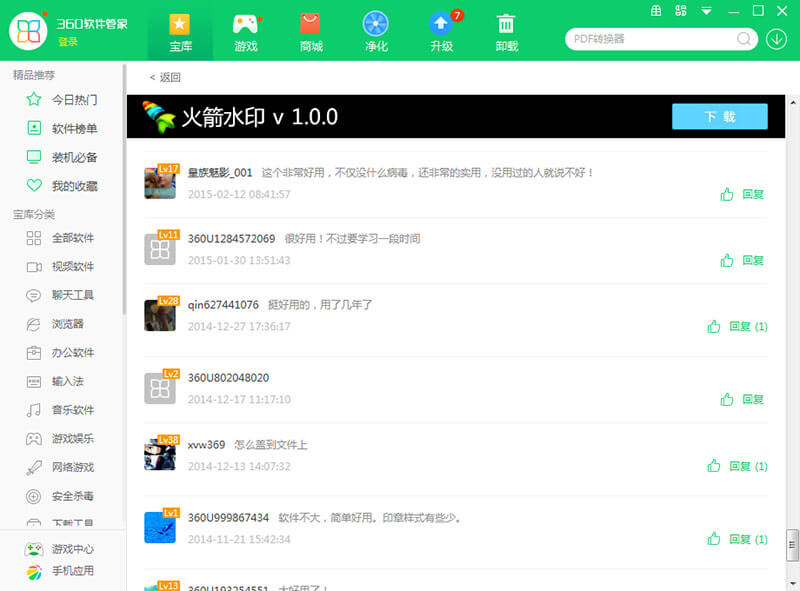This screenshot has height=591, width=800.
Task: Click xvw369's avatar
Action: pos(160,454)
